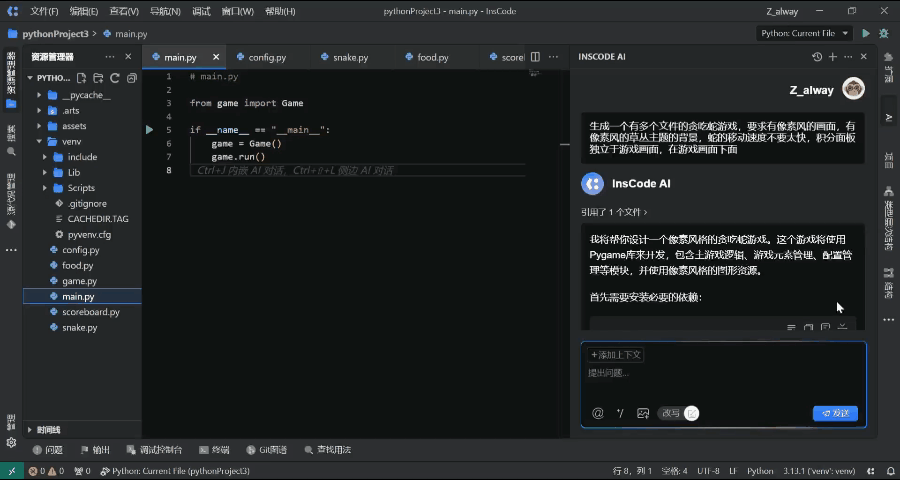Expand the 时间线 timeline section
This screenshot has width=900, height=480.
pyautogui.click(x=30, y=429)
